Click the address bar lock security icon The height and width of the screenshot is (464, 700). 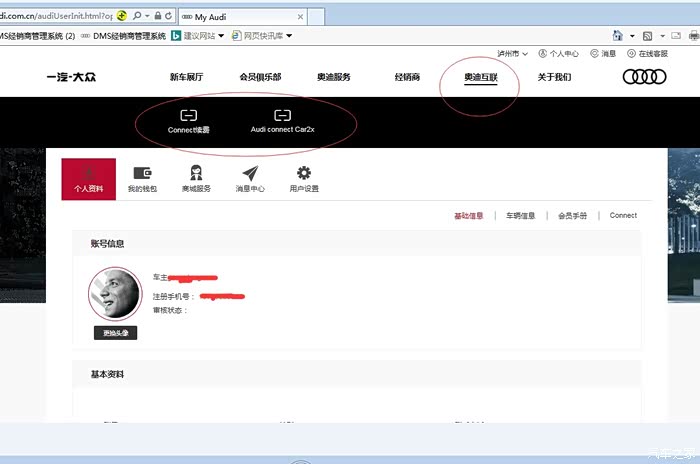tap(158, 16)
